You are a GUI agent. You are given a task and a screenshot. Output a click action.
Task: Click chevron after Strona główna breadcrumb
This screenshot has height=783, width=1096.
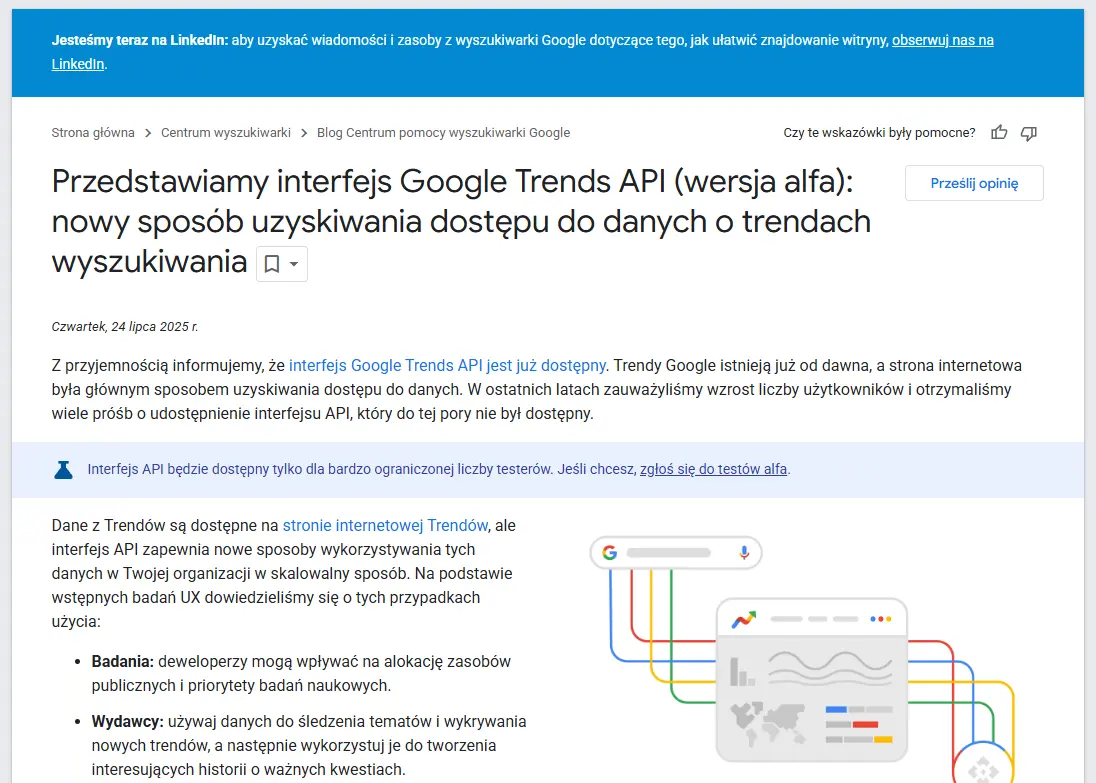[148, 133]
